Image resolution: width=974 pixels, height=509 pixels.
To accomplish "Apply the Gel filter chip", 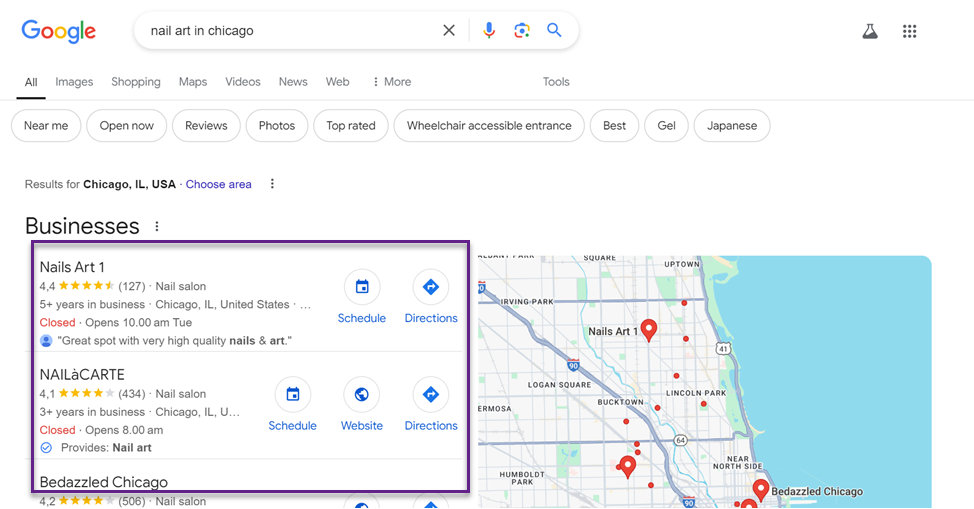I will click(667, 126).
